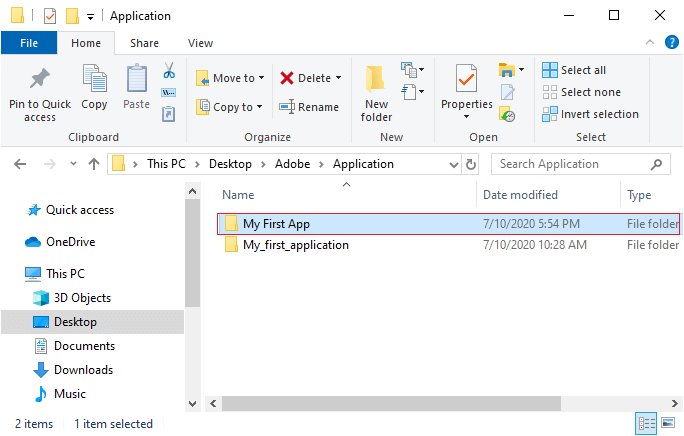The height and width of the screenshot is (436, 684).
Task: Open the Share ribbon tab
Action: coord(144,43)
